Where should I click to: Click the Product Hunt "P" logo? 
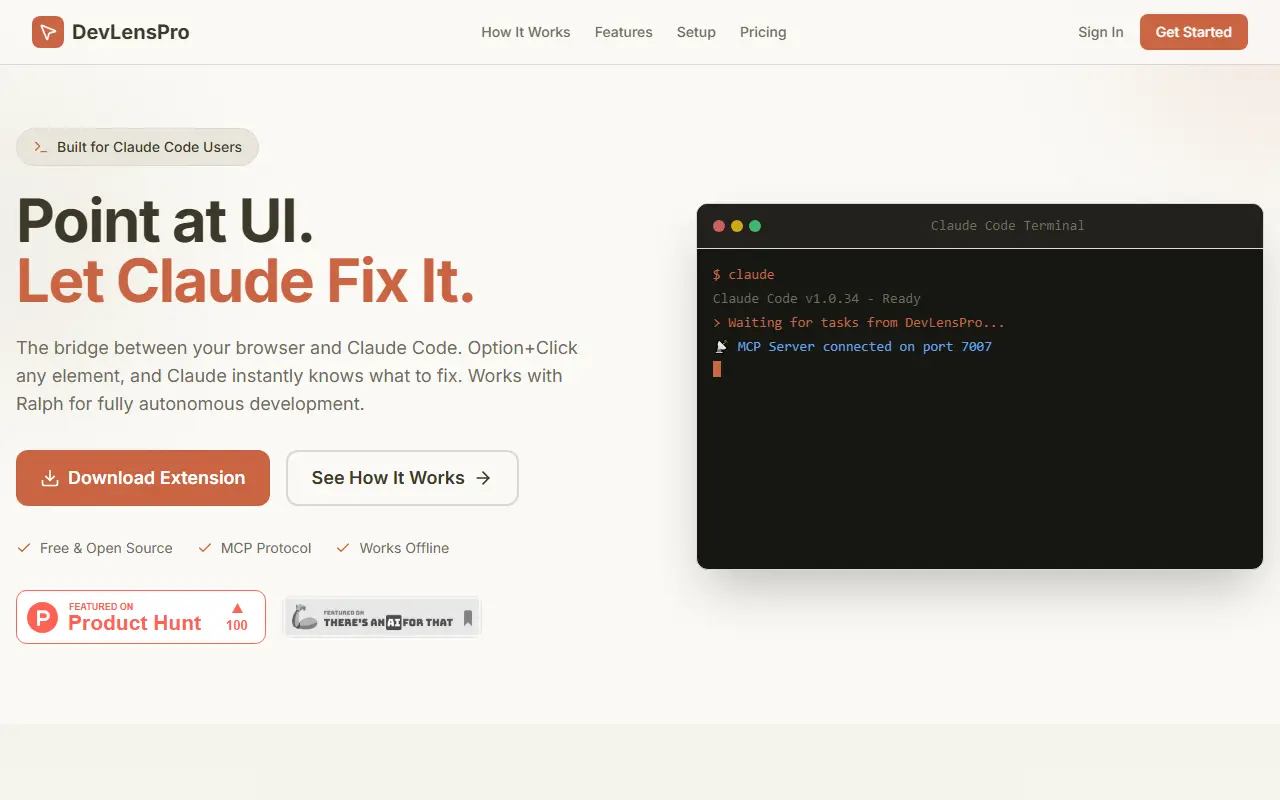click(x=42, y=617)
